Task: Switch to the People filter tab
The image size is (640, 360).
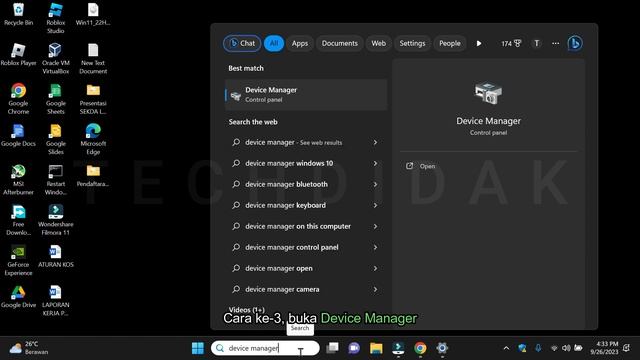Action: click(450, 43)
